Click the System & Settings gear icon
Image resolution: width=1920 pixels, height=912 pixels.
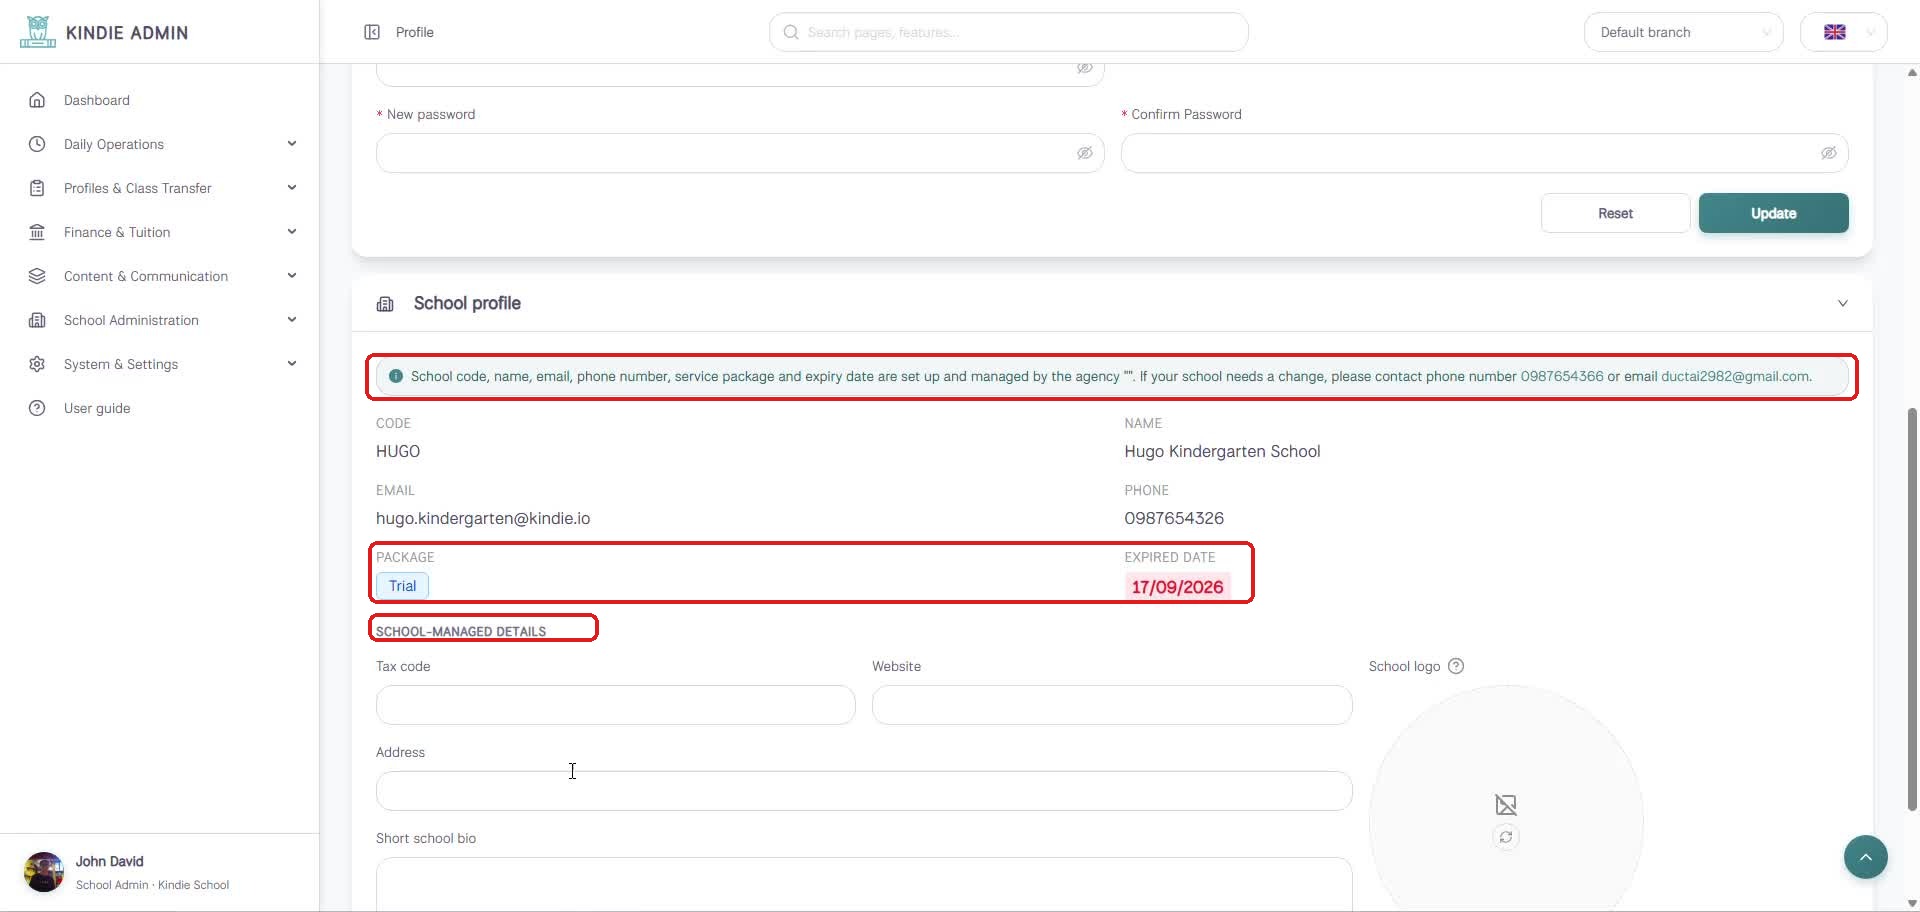37,364
